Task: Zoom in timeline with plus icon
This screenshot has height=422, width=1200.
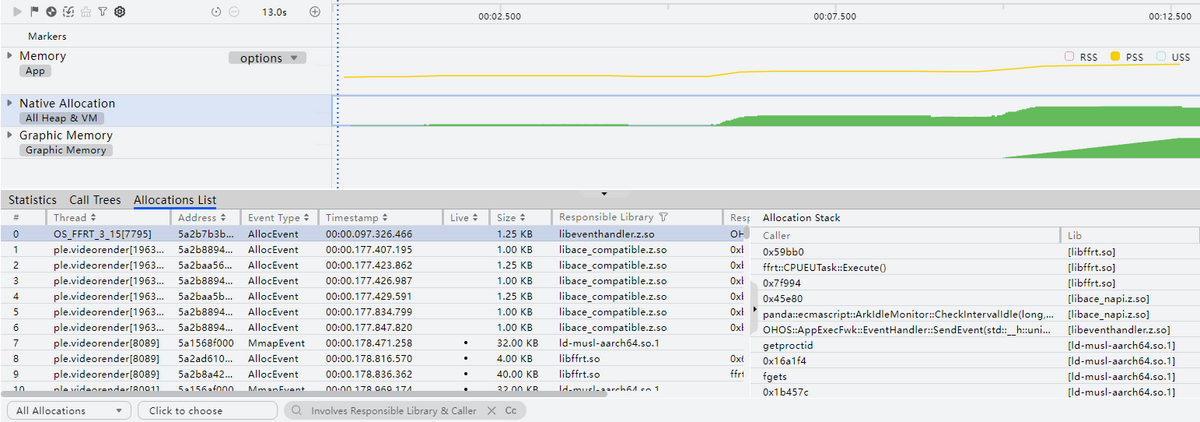Action: [315, 12]
